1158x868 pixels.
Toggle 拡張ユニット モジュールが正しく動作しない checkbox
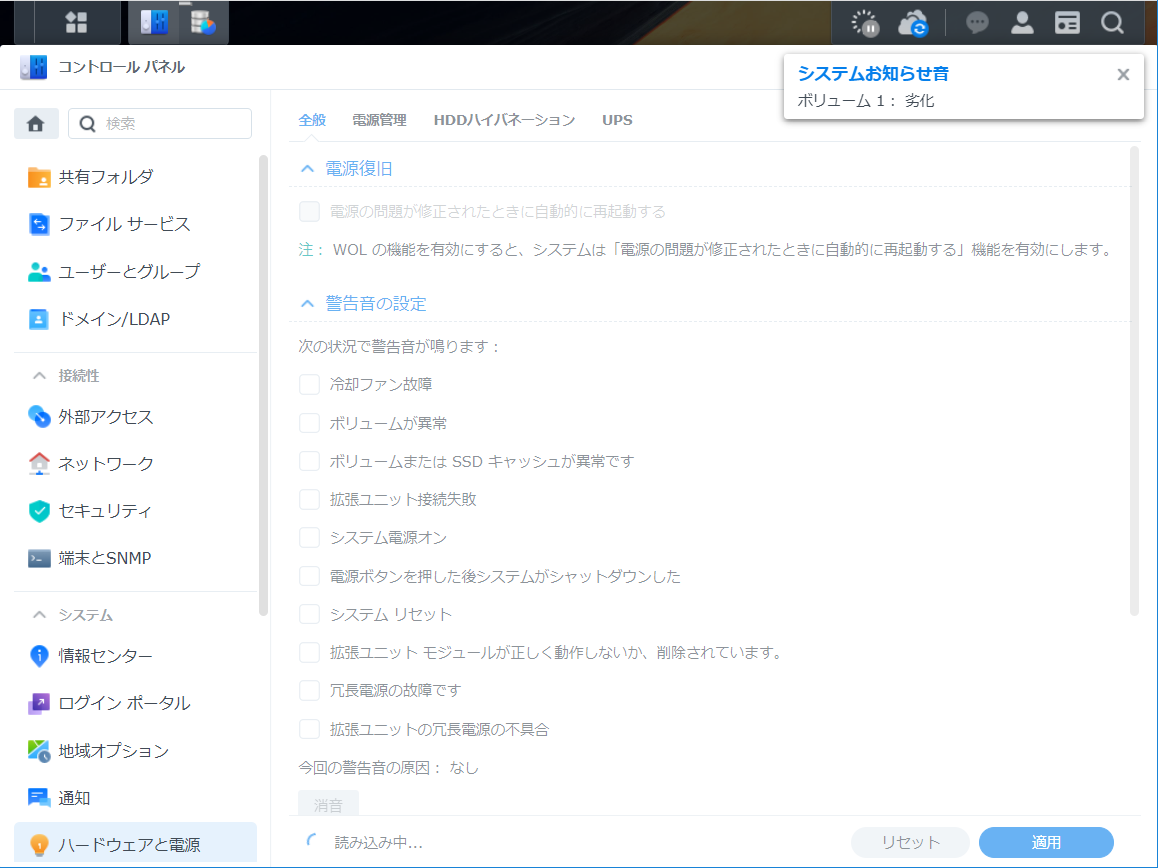click(309, 653)
